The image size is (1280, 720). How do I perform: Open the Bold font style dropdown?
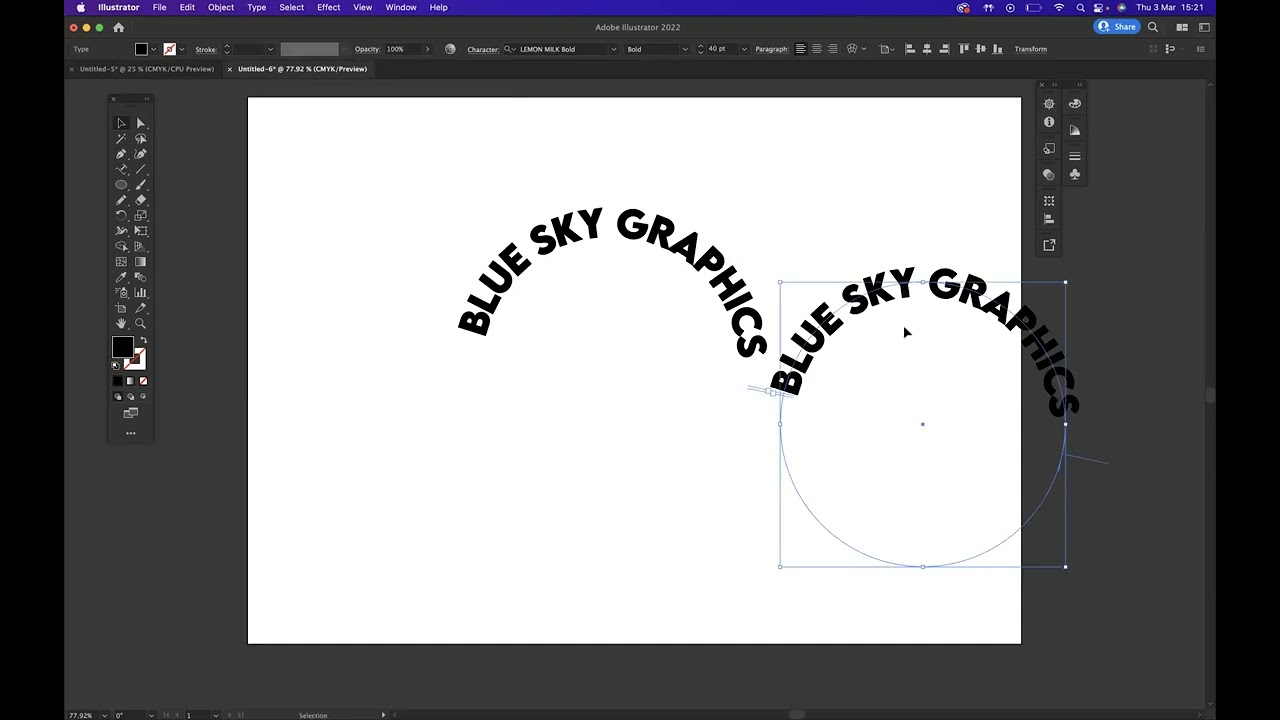tap(684, 49)
